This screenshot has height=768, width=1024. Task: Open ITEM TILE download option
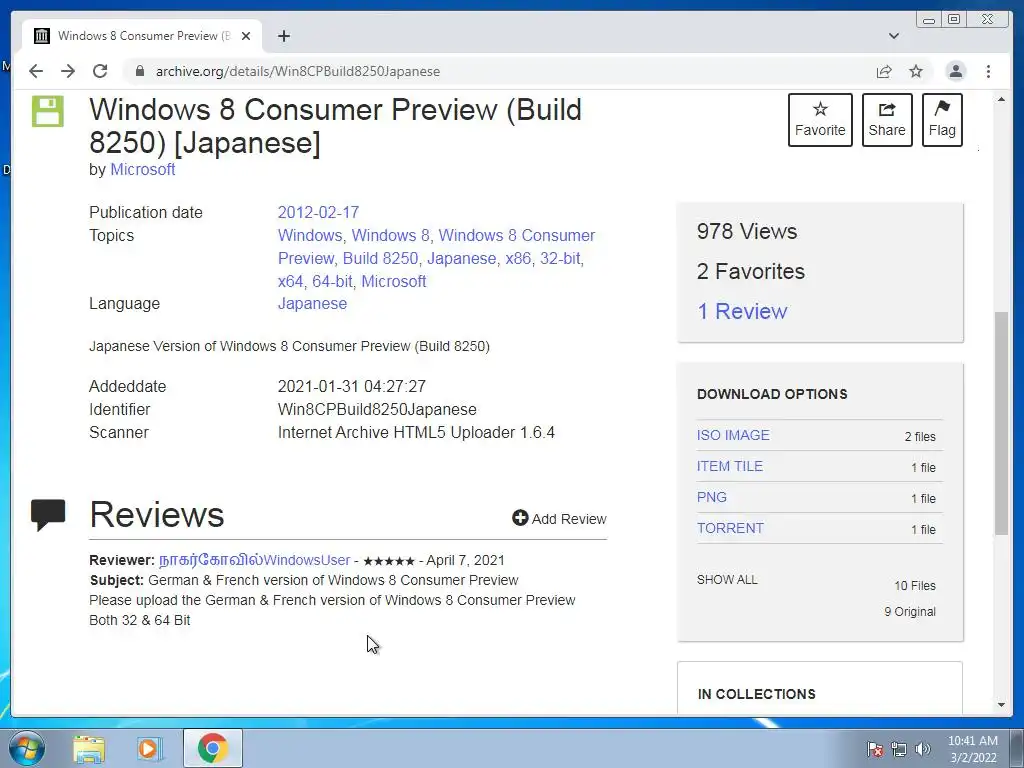(x=729, y=466)
